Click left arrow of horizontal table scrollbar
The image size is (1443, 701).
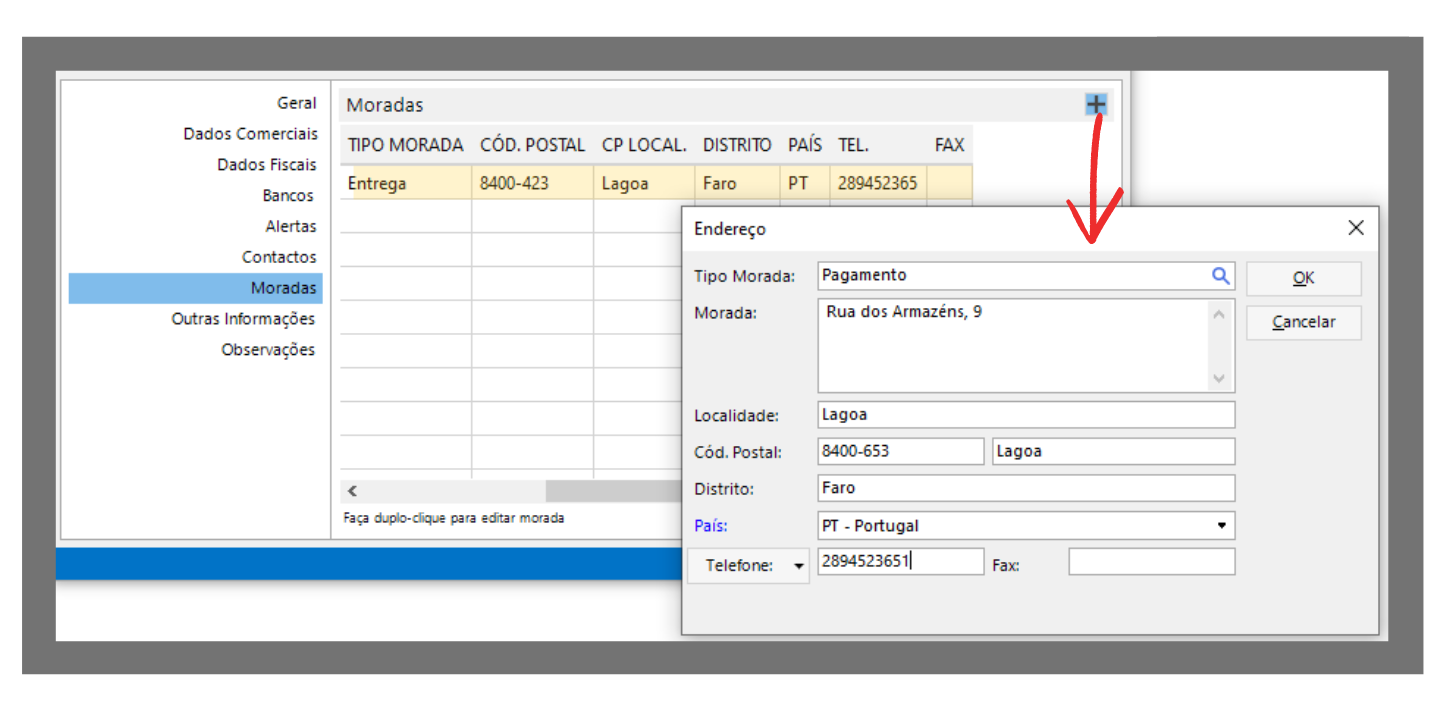click(352, 491)
